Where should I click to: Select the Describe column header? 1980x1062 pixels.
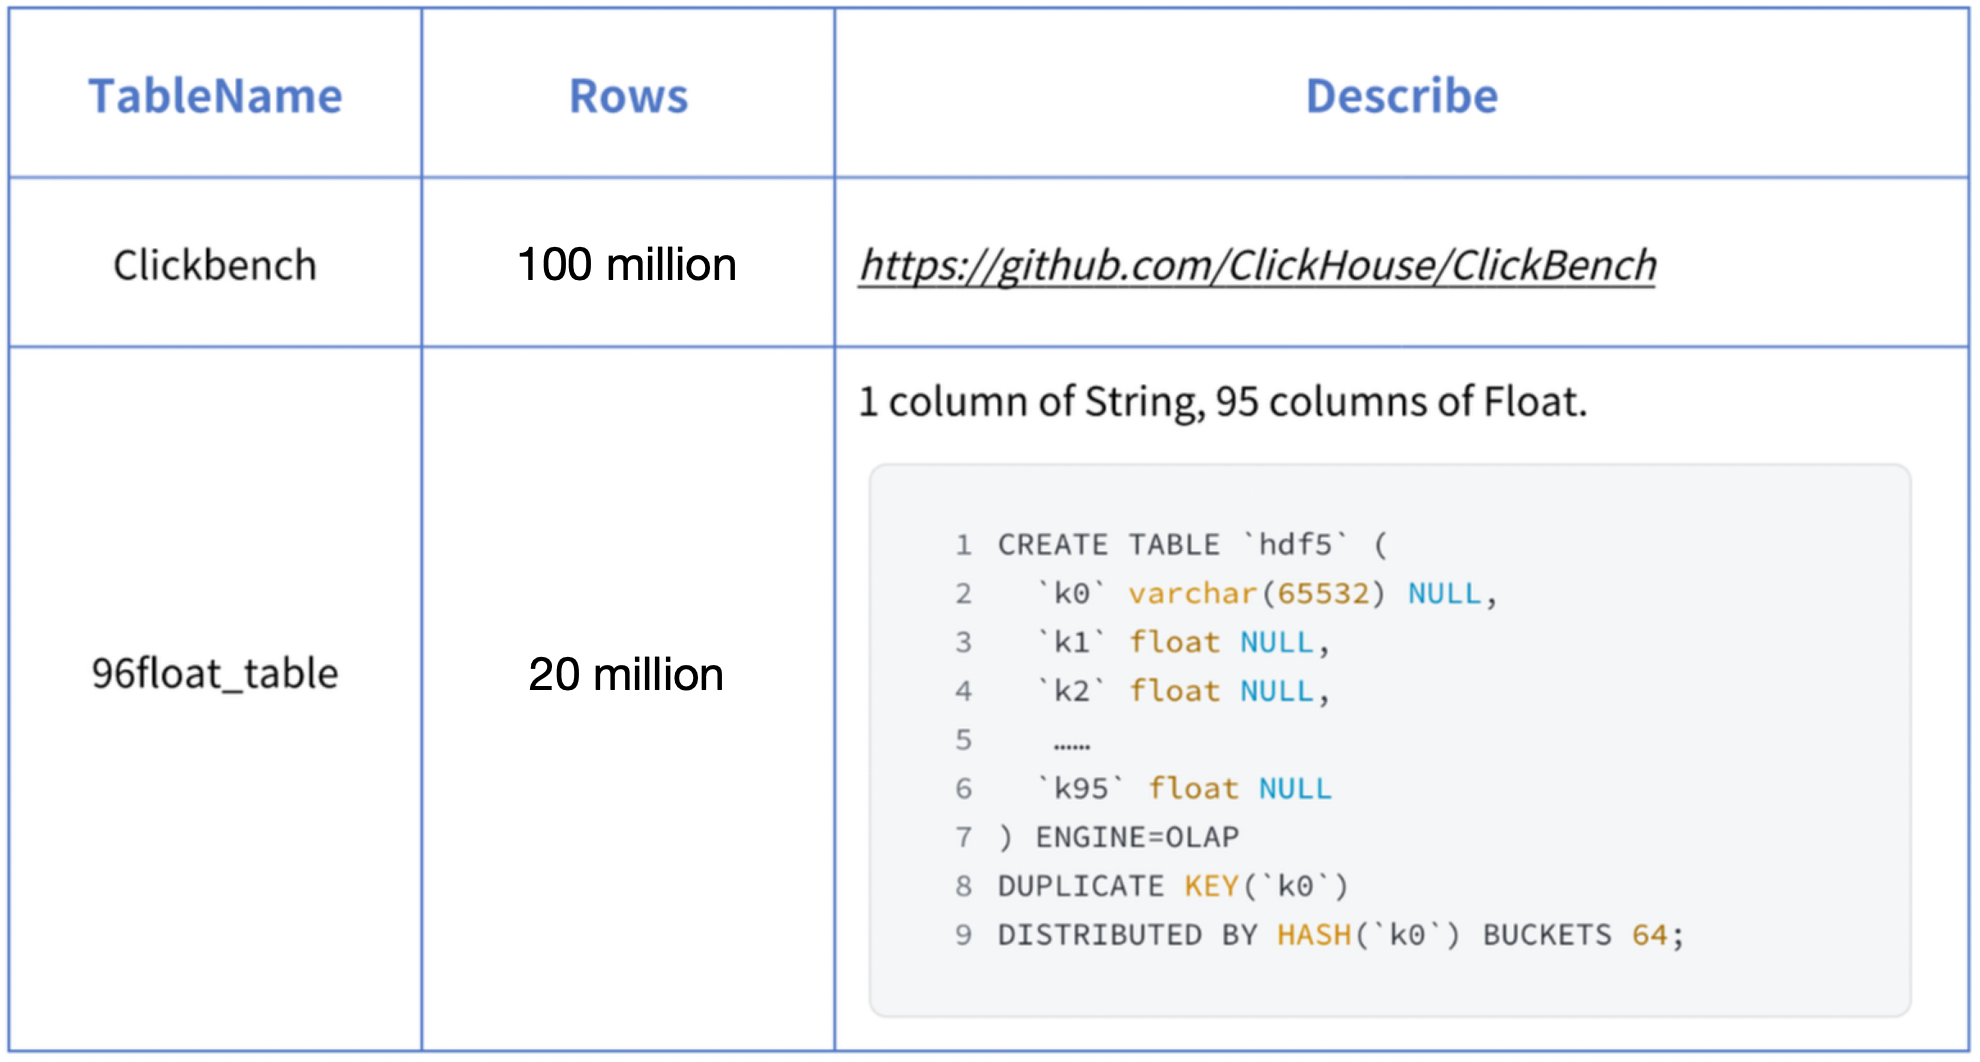1401,96
